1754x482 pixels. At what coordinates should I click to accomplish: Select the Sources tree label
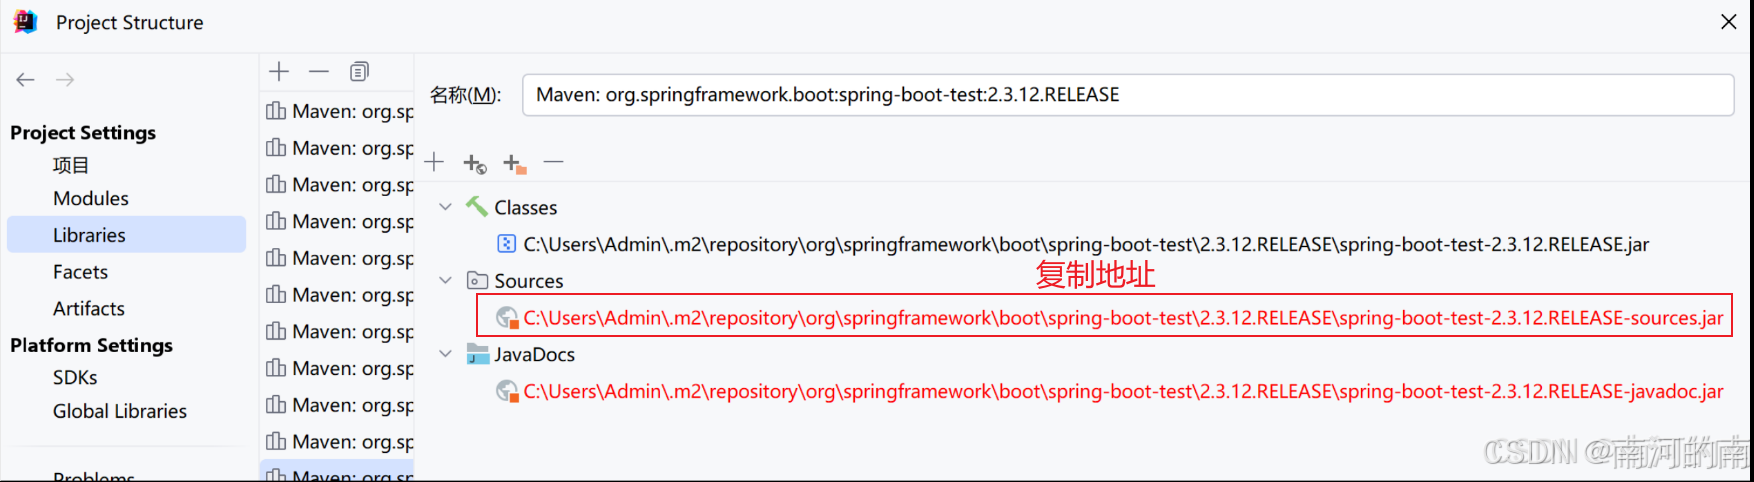pos(529,281)
